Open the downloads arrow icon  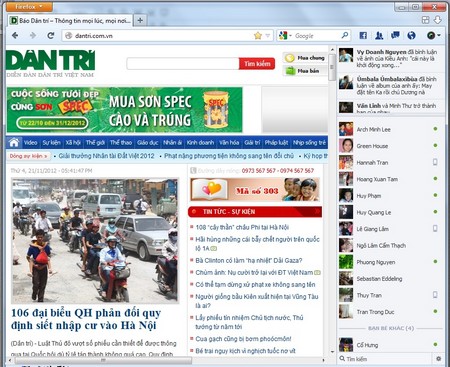pyautogui.click(x=438, y=20)
